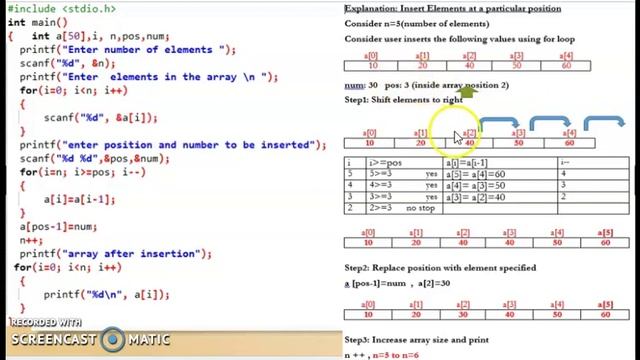The width and height of the screenshot is (640, 360).
Task: Click the array cell containing value 30
Action: [x=463, y=315]
